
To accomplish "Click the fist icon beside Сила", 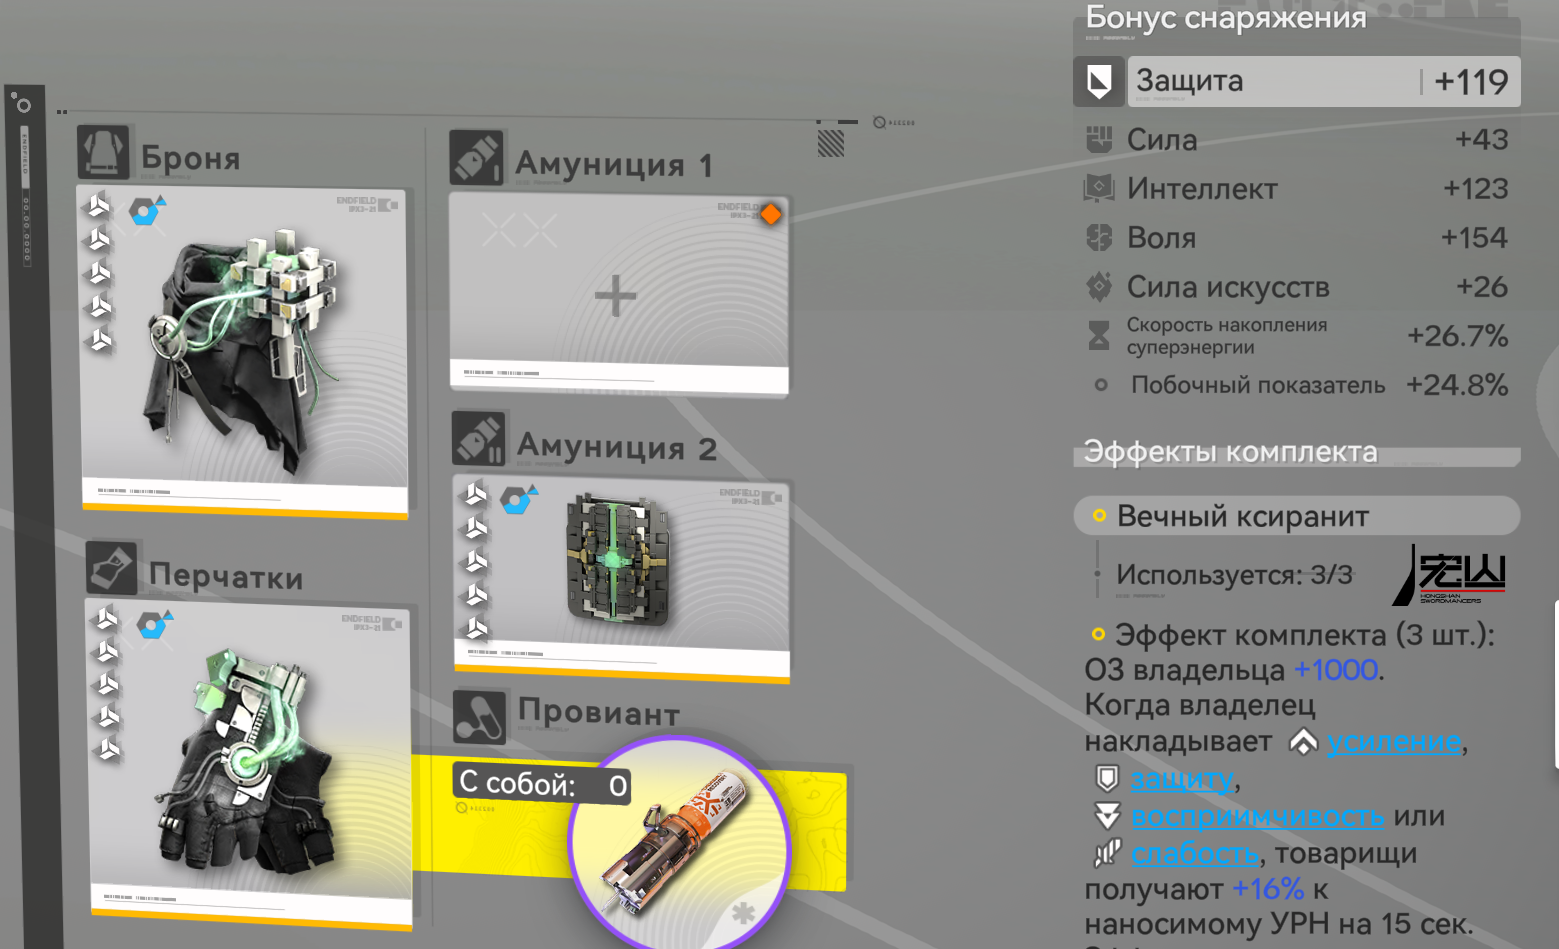I will click(1099, 139).
